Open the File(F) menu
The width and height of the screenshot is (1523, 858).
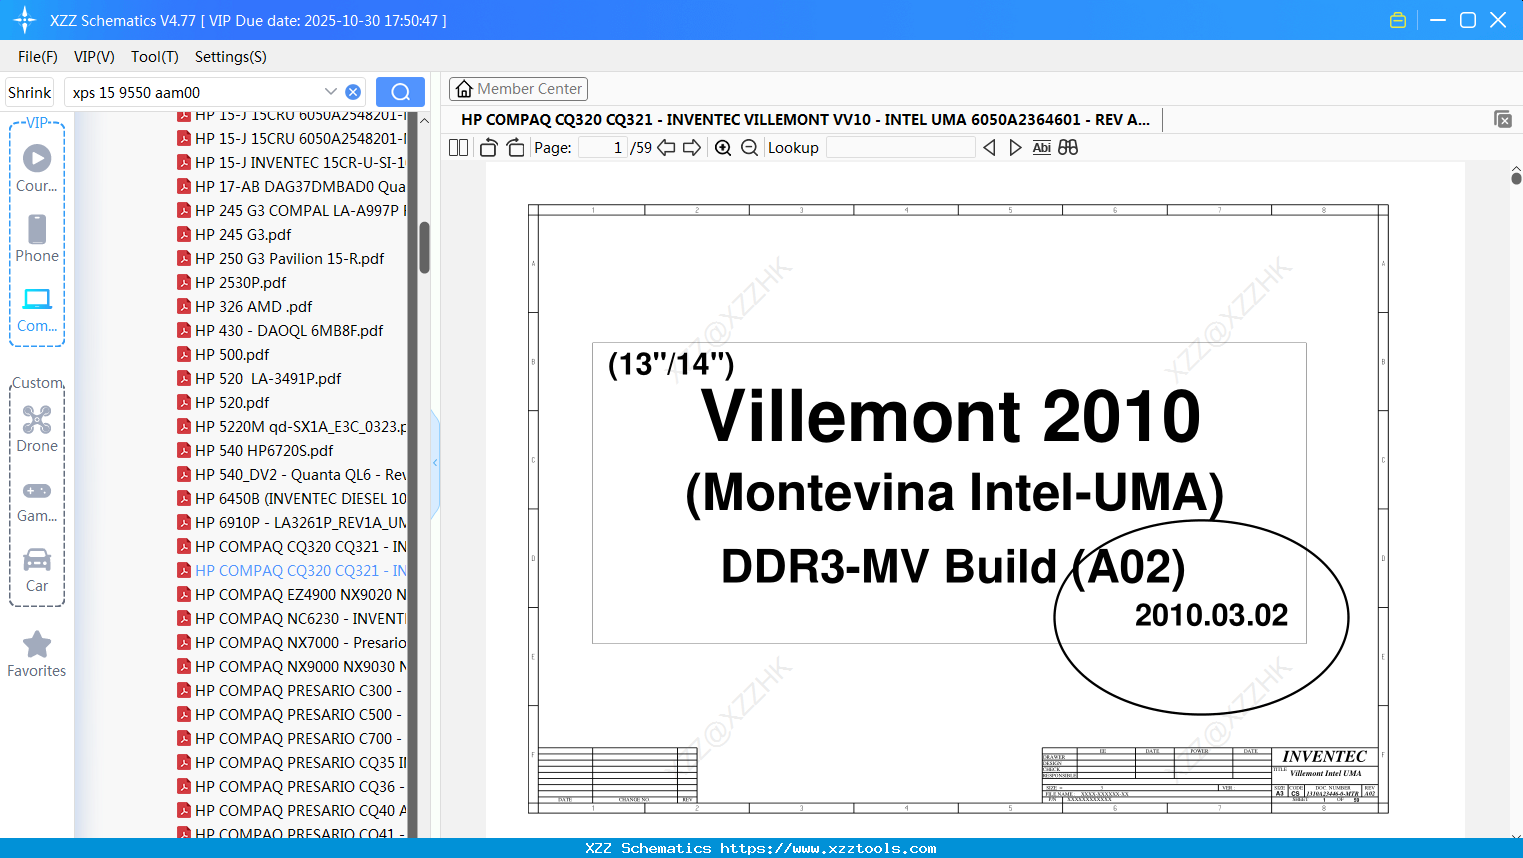coord(38,57)
